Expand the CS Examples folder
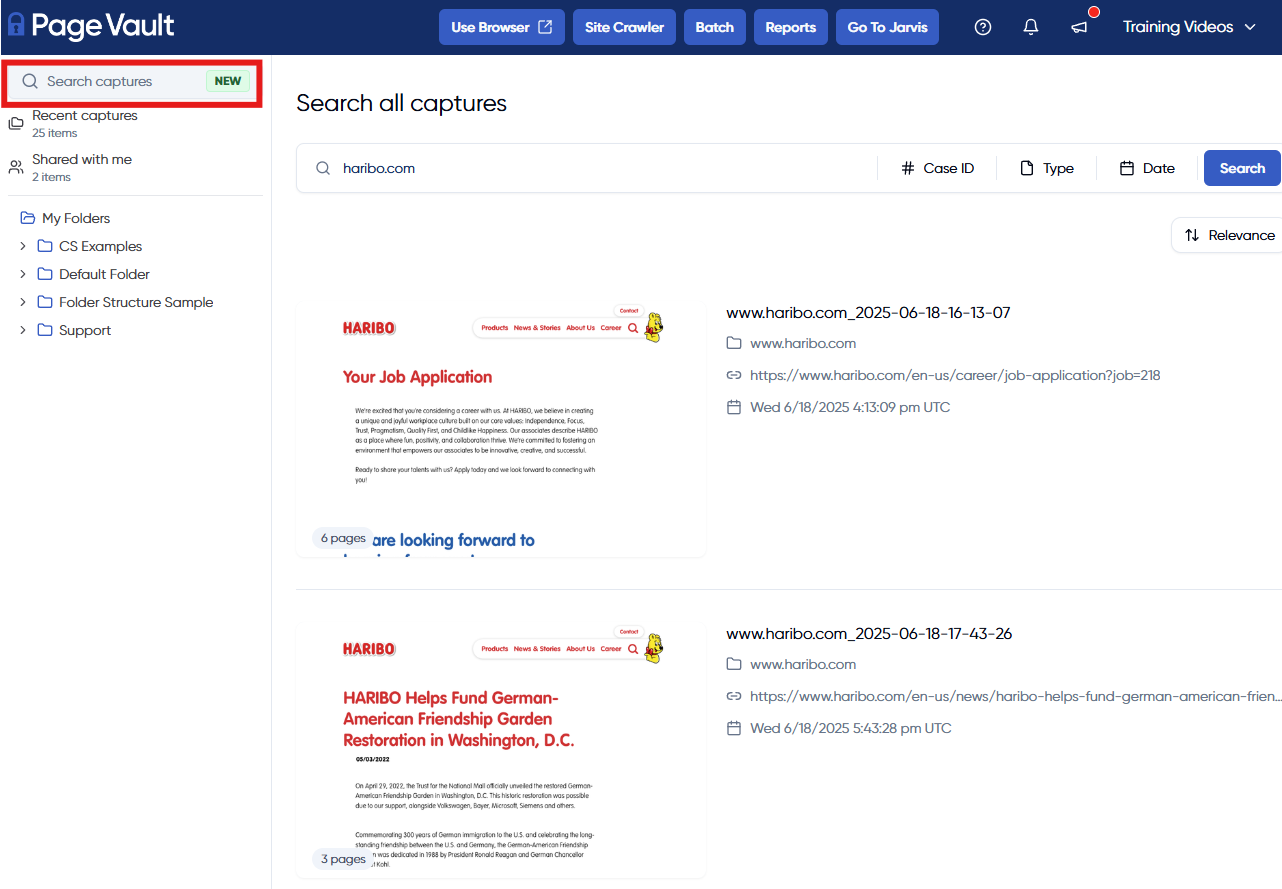 [23, 246]
